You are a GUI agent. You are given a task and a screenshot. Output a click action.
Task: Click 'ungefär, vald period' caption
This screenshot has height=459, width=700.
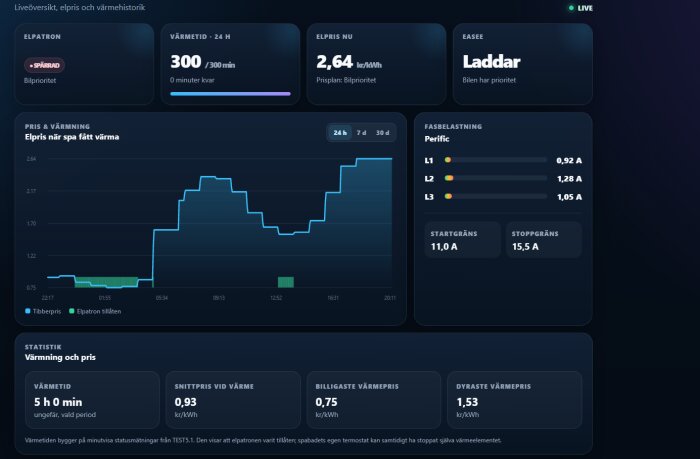65,415
